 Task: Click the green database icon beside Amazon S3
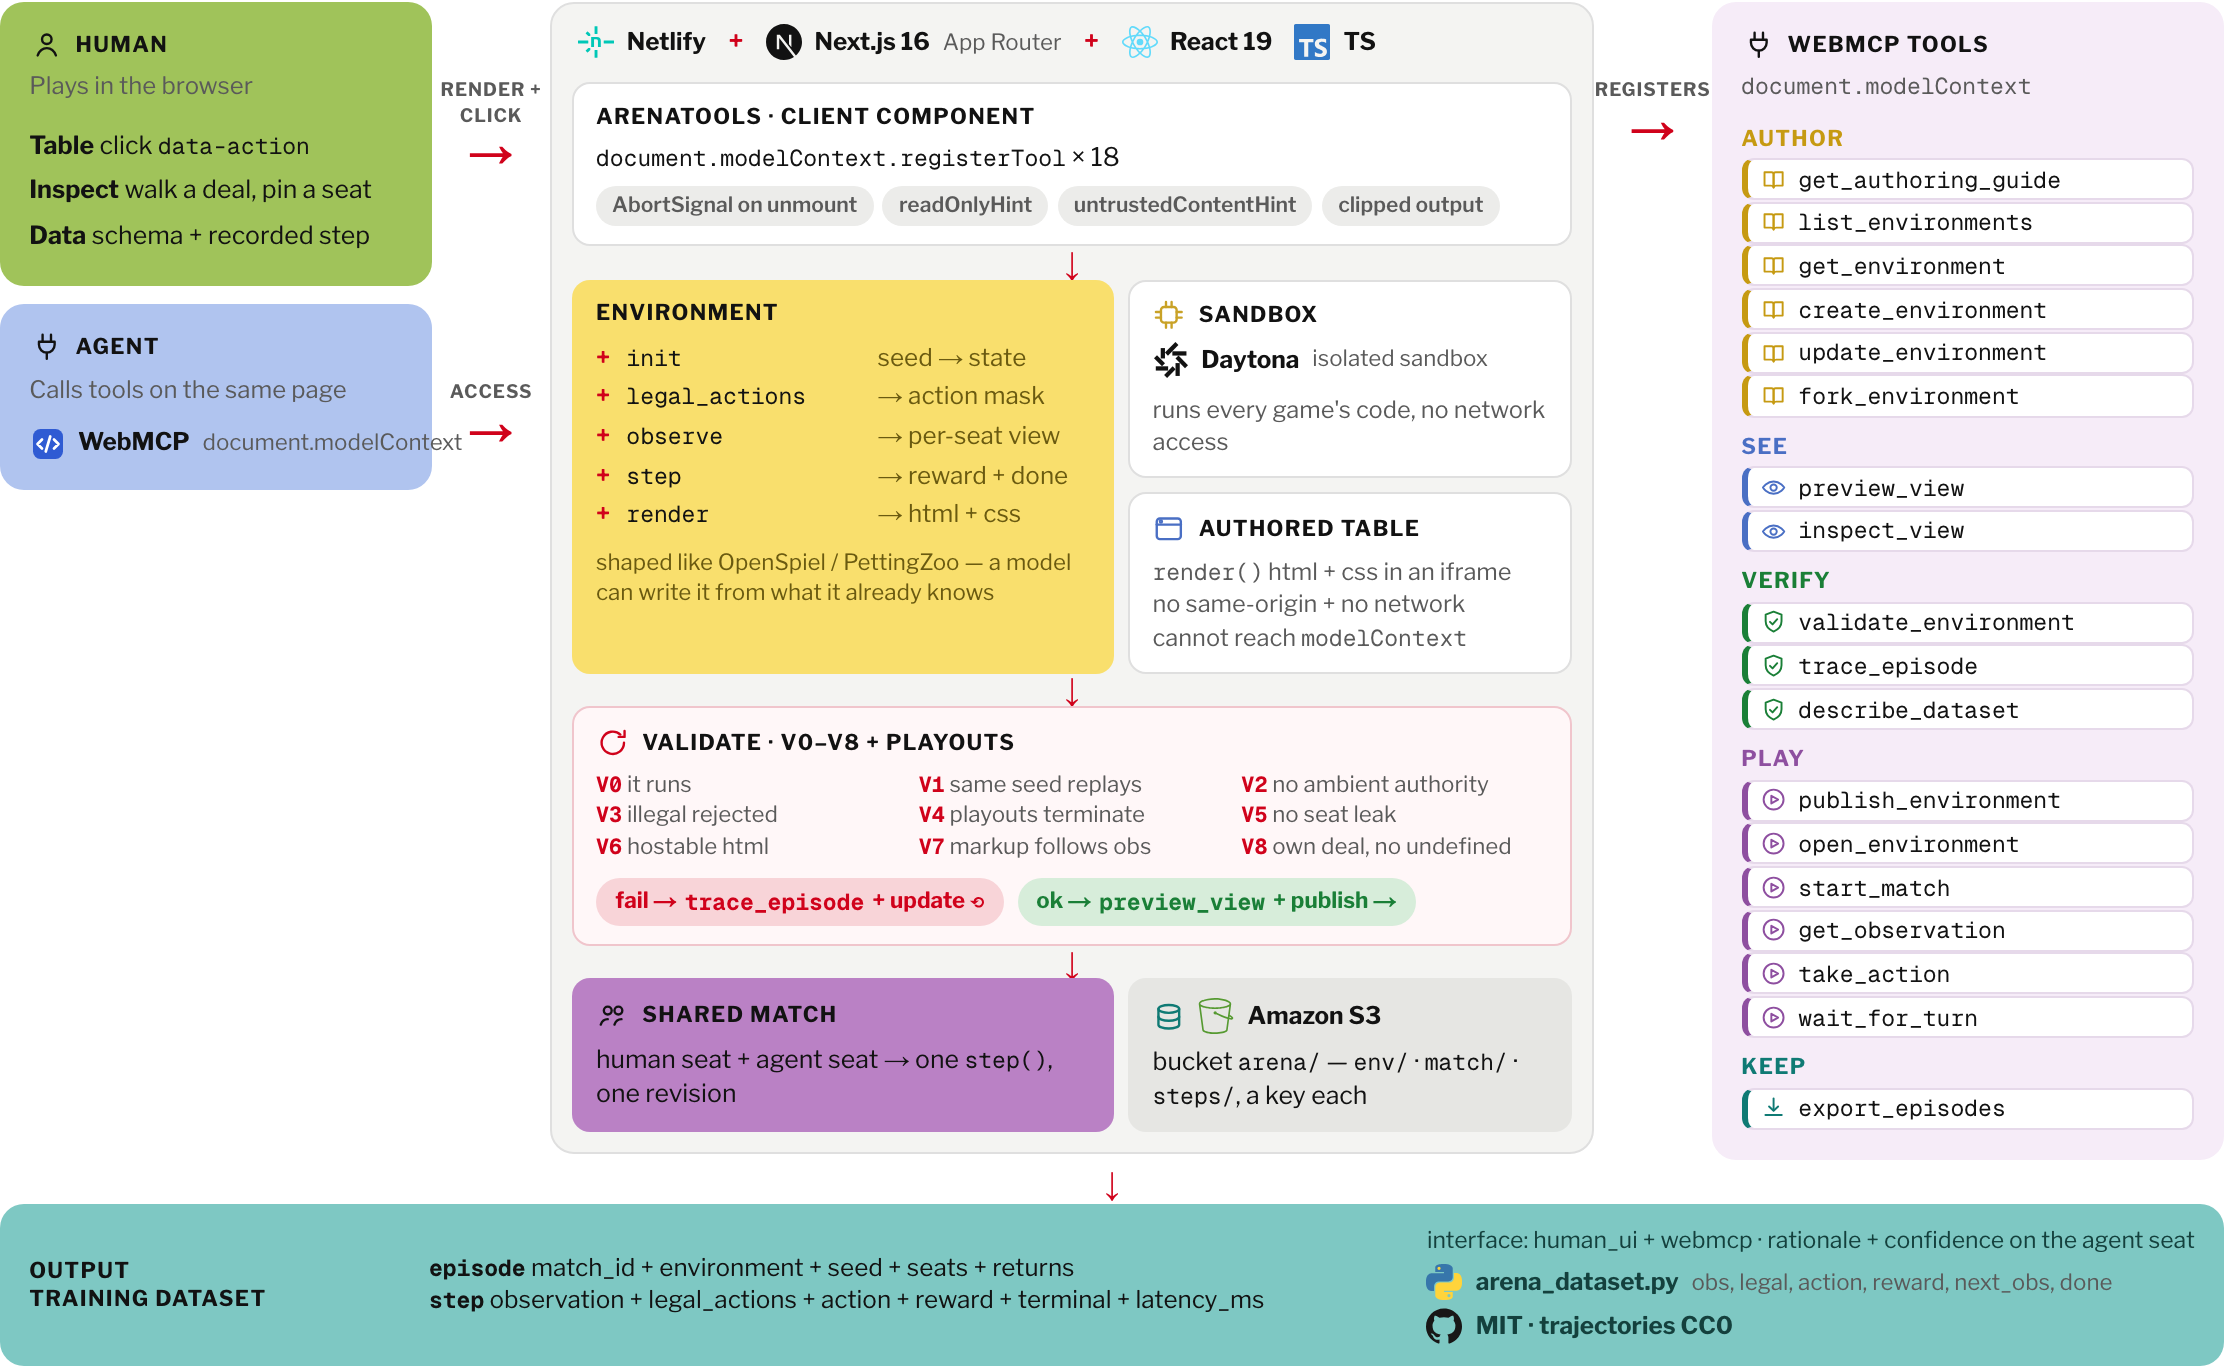(x=1168, y=1017)
